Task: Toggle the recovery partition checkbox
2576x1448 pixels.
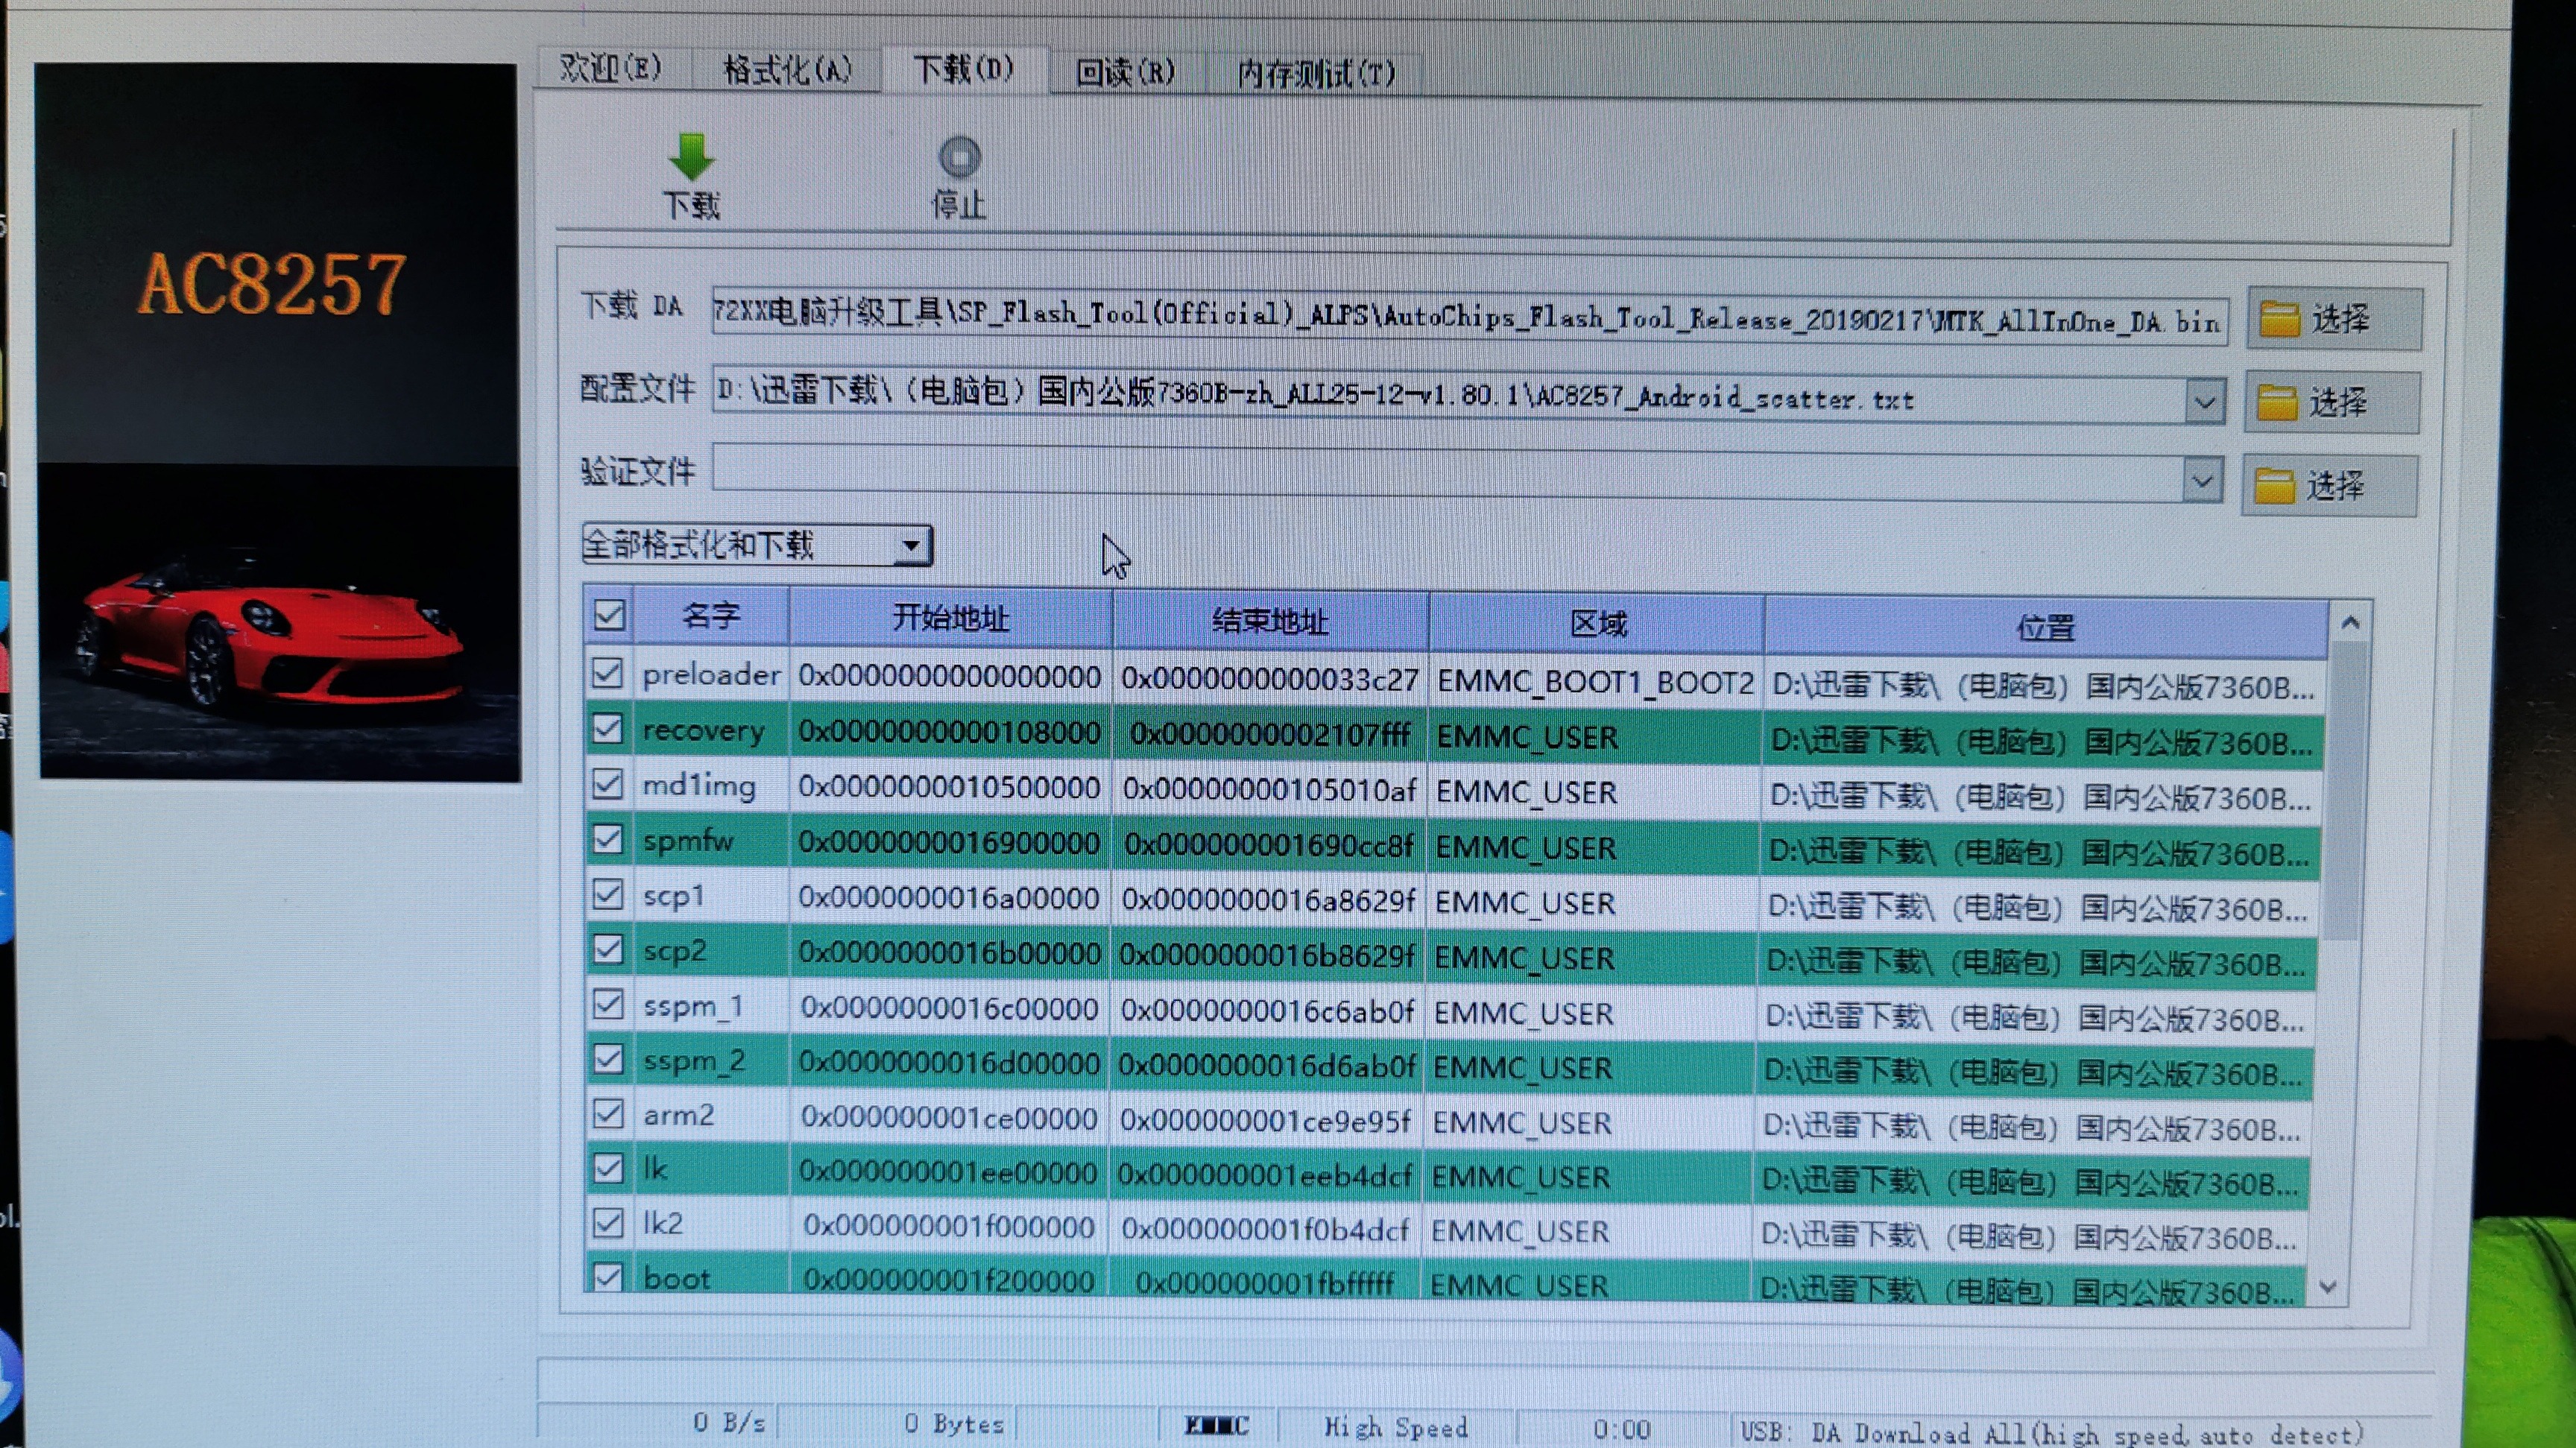Action: pyautogui.click(x=607, y=729)
